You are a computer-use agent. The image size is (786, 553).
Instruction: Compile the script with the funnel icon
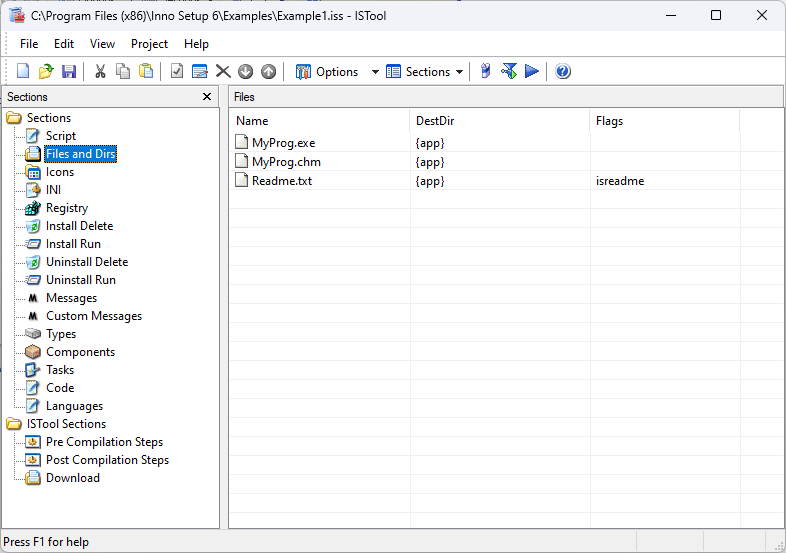[x=509, y=71]
